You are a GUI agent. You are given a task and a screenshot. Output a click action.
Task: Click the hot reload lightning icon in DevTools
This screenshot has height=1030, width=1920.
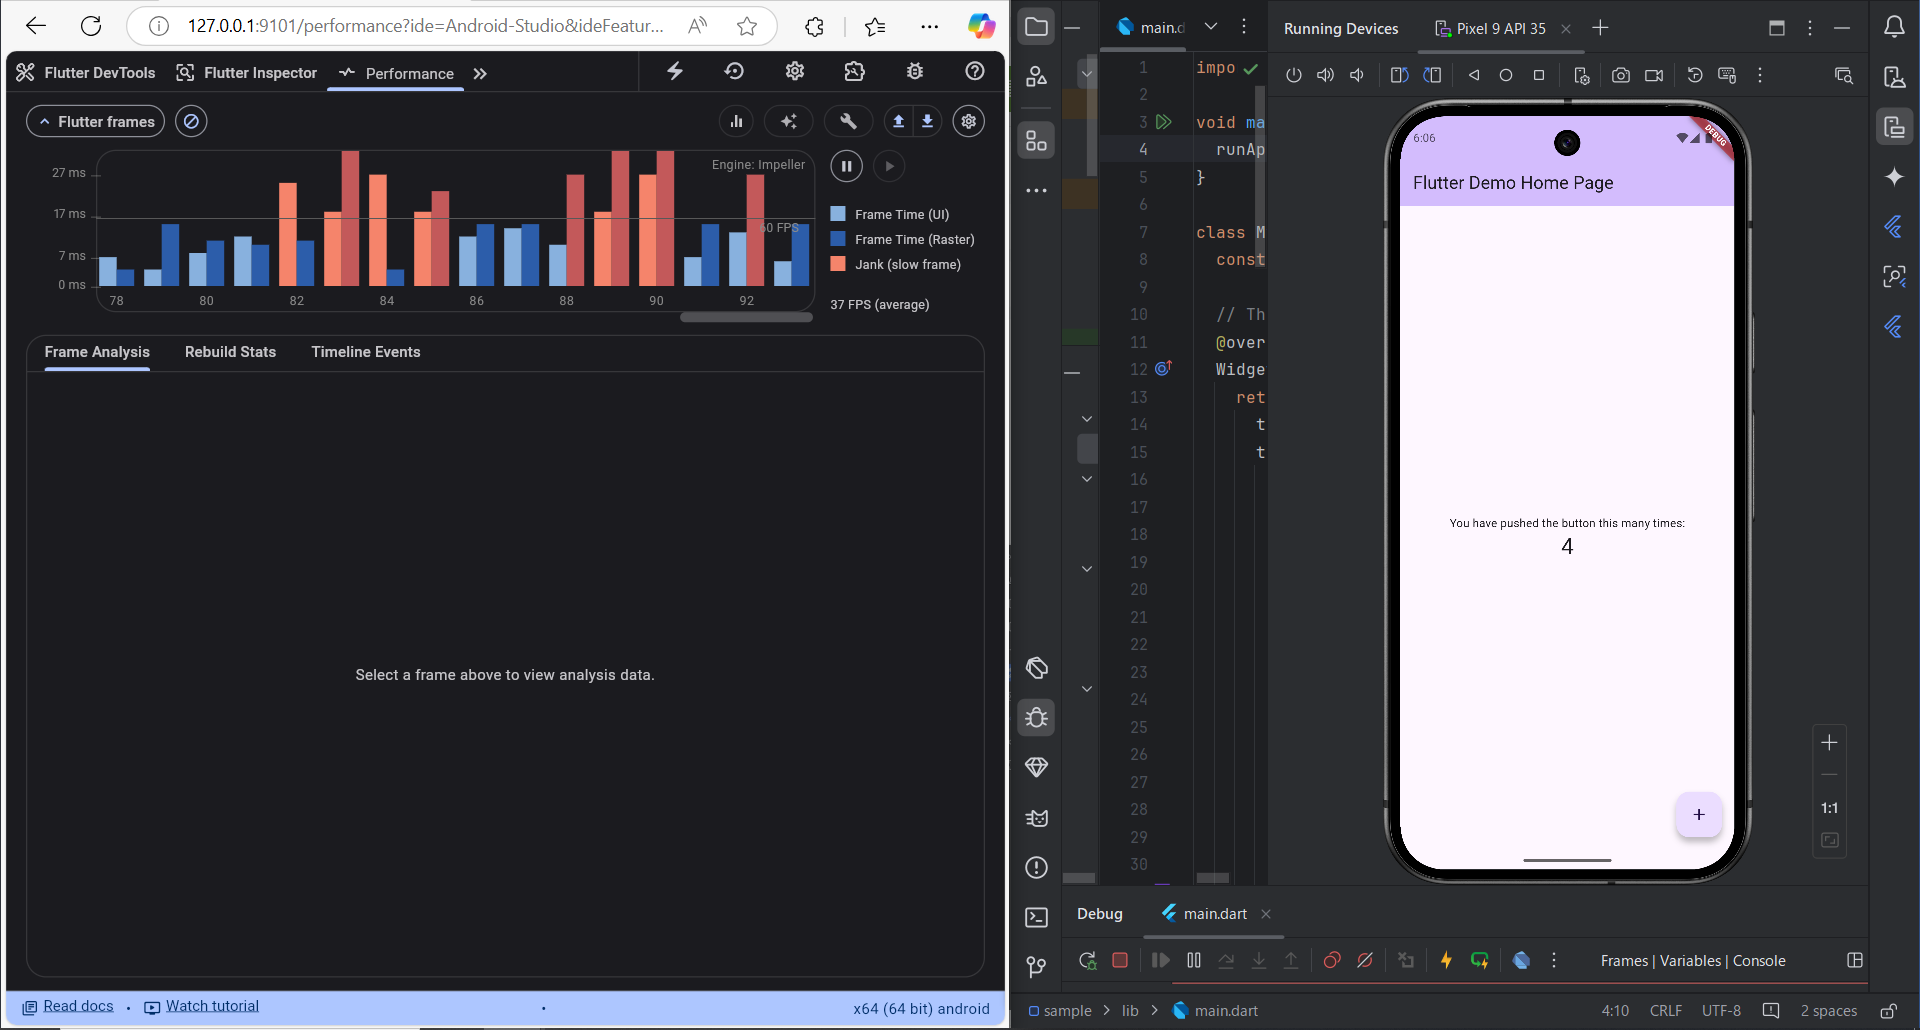pos(675,71)
